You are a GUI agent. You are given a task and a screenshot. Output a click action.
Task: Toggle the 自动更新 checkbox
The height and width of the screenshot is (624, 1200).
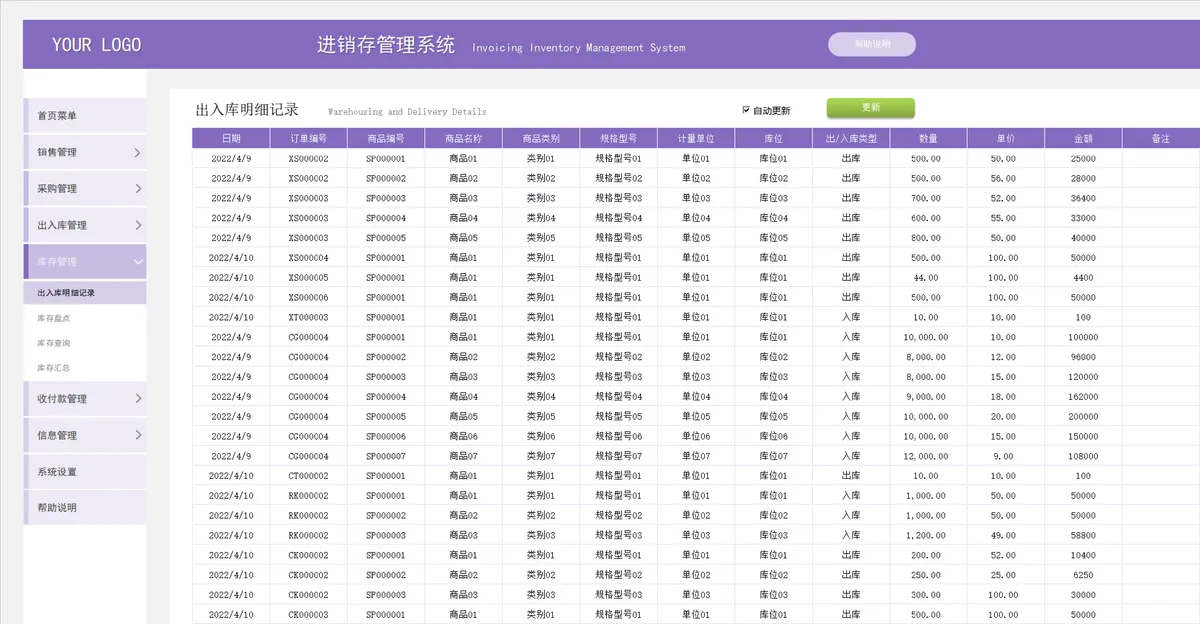point(746,110)
